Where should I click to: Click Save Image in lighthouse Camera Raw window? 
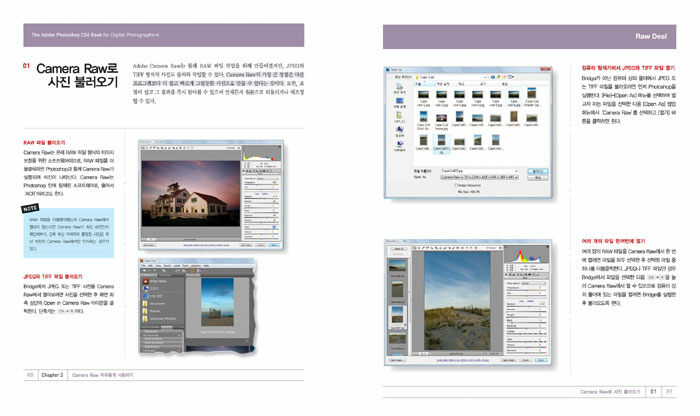pyautogui.click(x=149, y=245)
